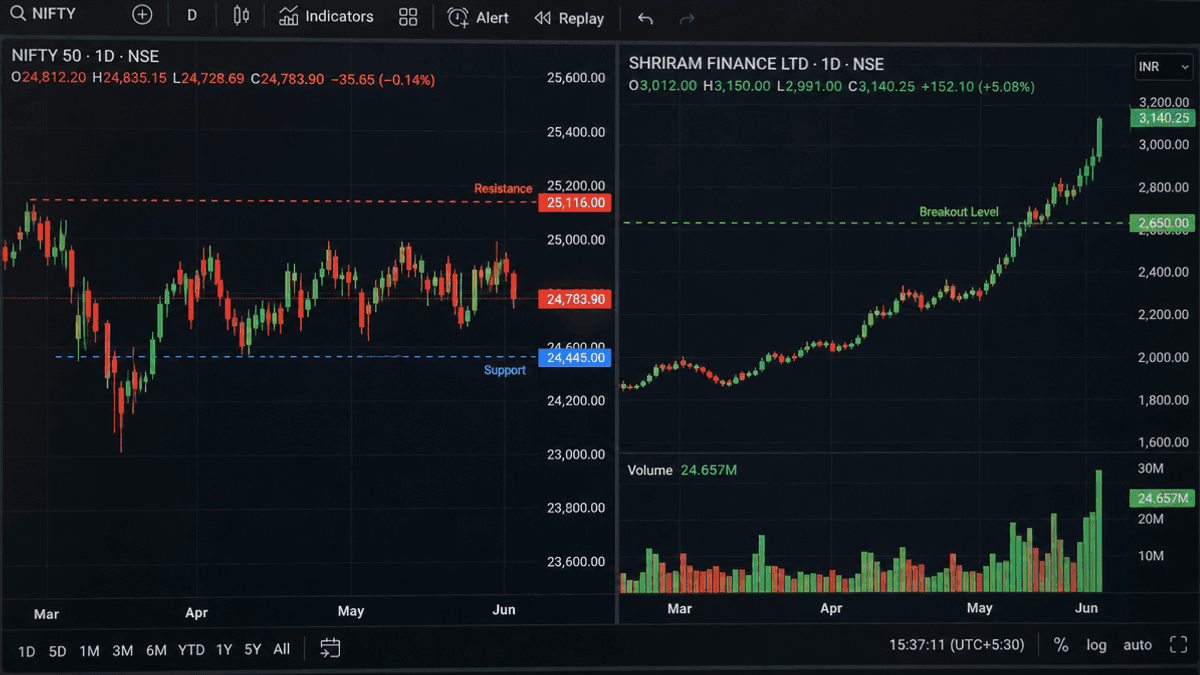
Task: Select the Resistance line text label
Action: tap(503, 188)
